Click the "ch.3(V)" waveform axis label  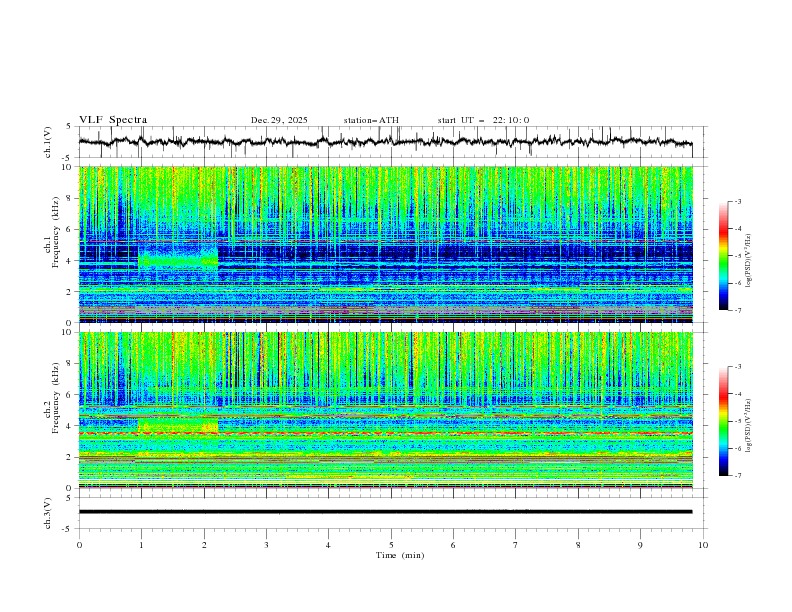coord(48,513)
